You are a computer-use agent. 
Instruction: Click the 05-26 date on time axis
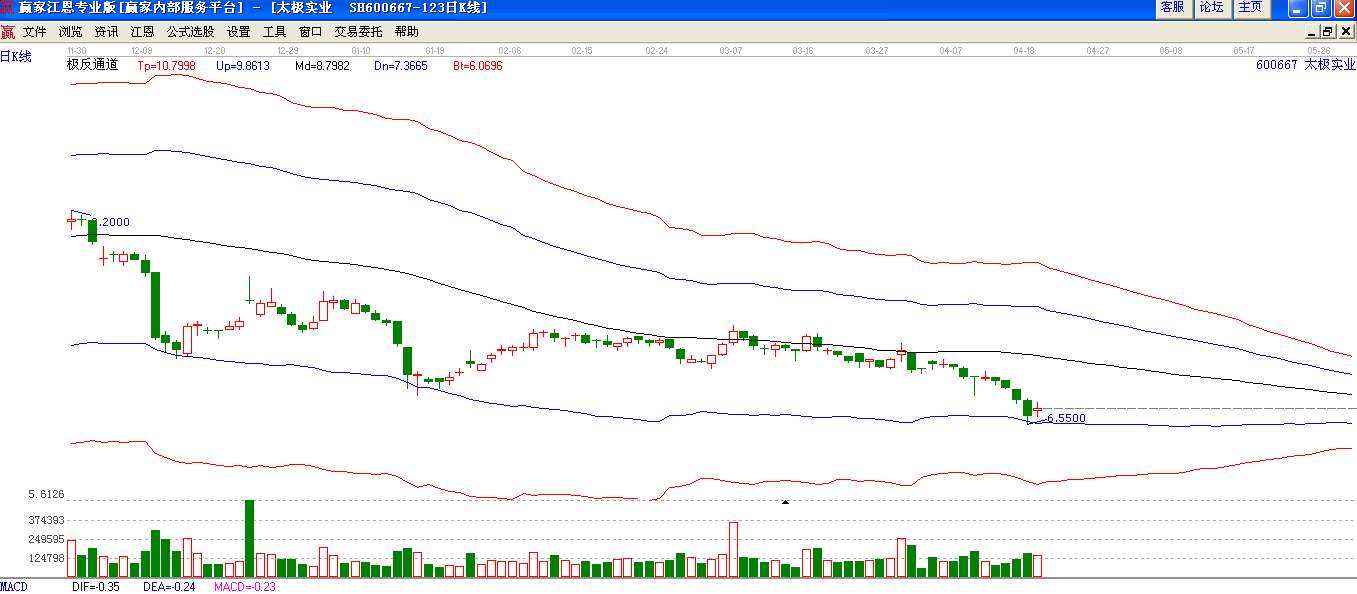click(1319, 50)
